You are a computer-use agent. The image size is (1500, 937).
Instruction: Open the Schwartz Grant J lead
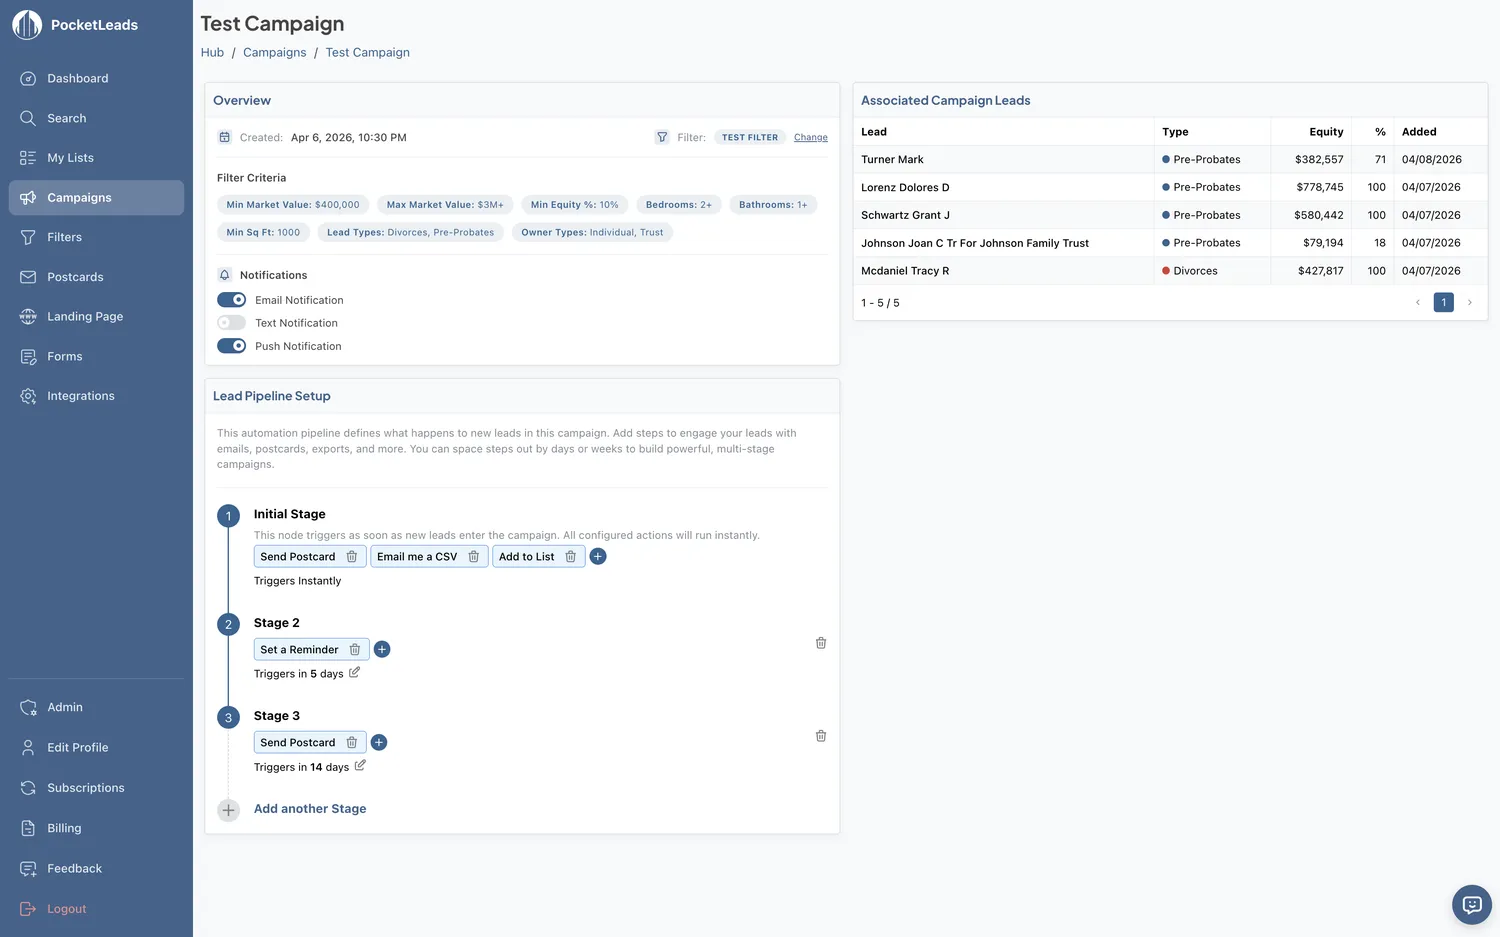coord(1170,215)
